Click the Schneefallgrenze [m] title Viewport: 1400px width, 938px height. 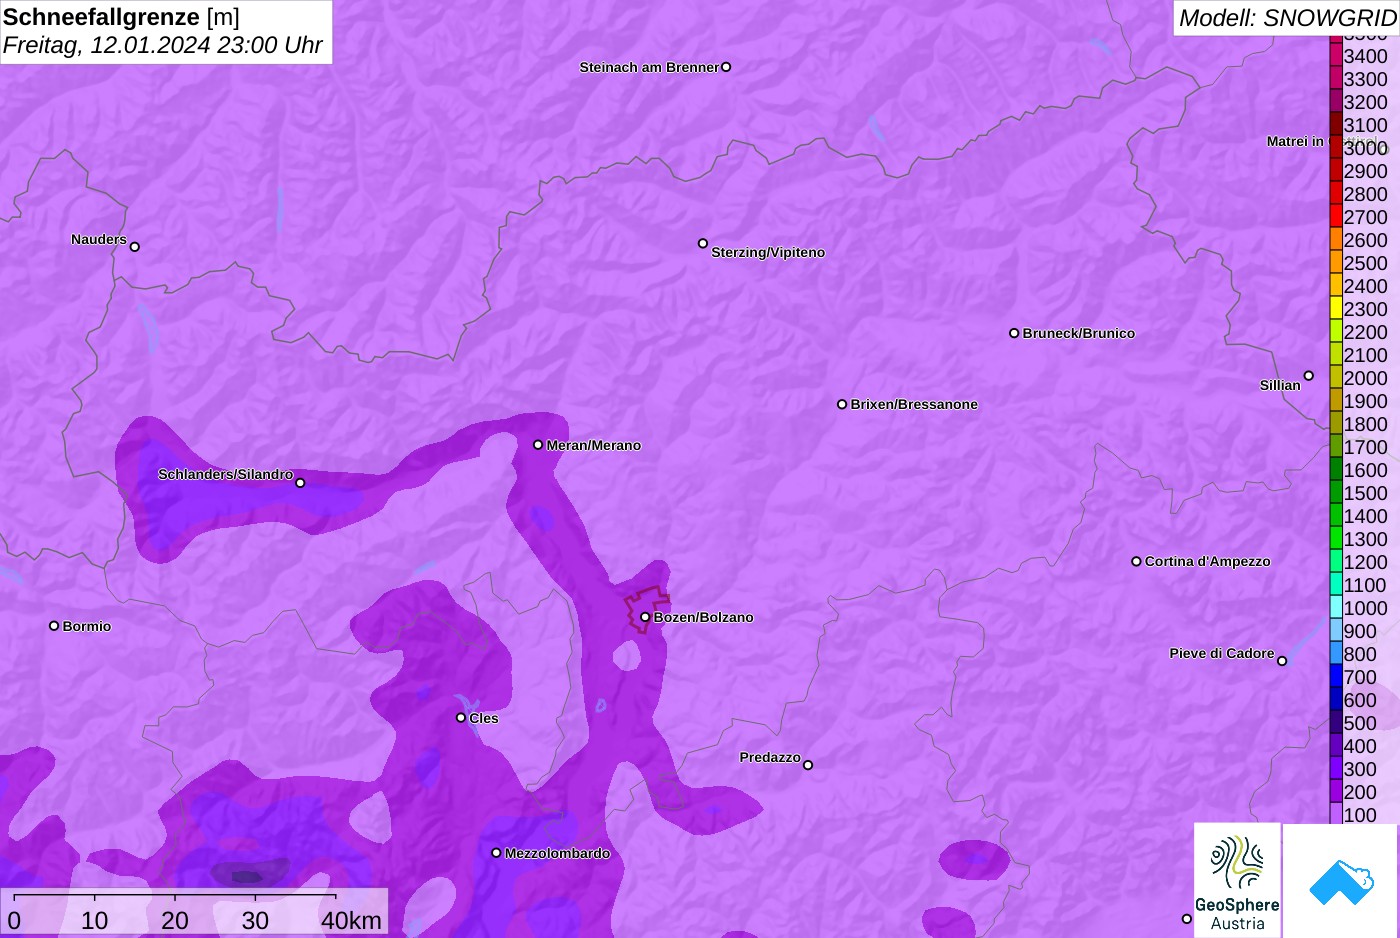pyautogui.click(x=121, y=17)
